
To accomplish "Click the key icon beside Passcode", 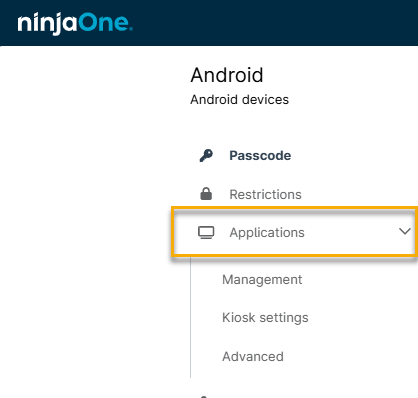I will click(x=206, y=156).
